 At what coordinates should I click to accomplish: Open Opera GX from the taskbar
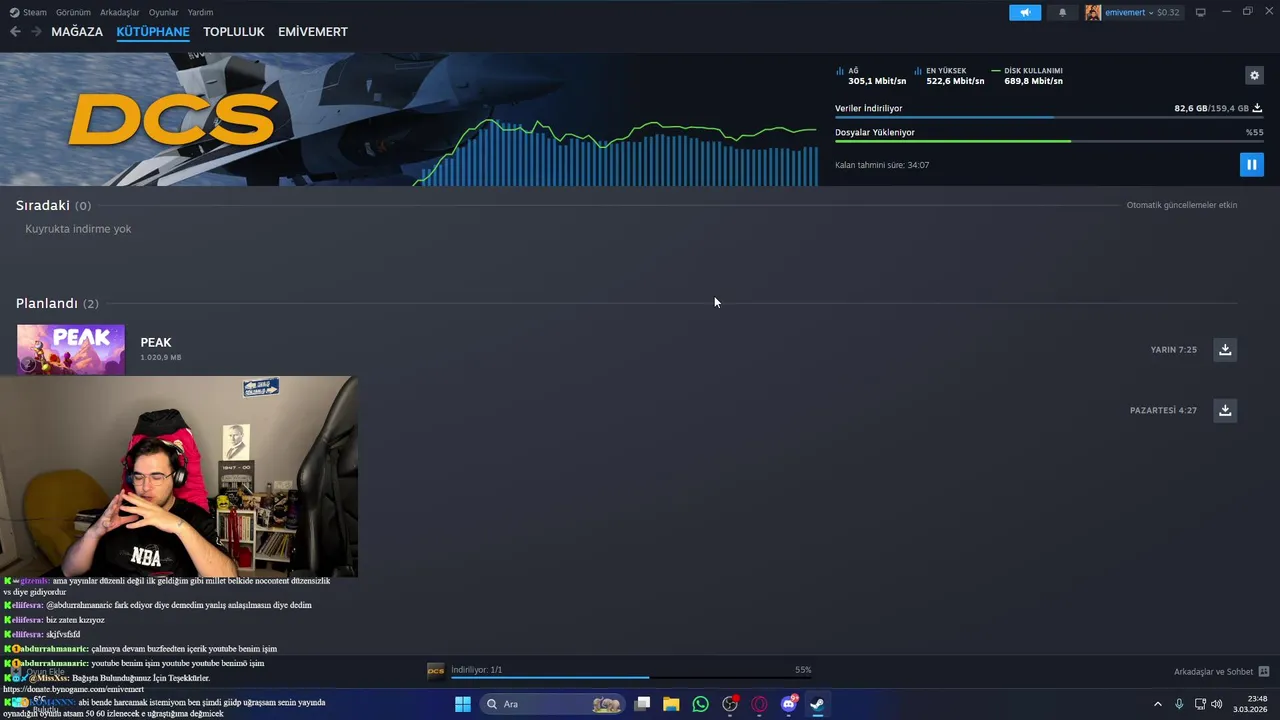(759, 704)
